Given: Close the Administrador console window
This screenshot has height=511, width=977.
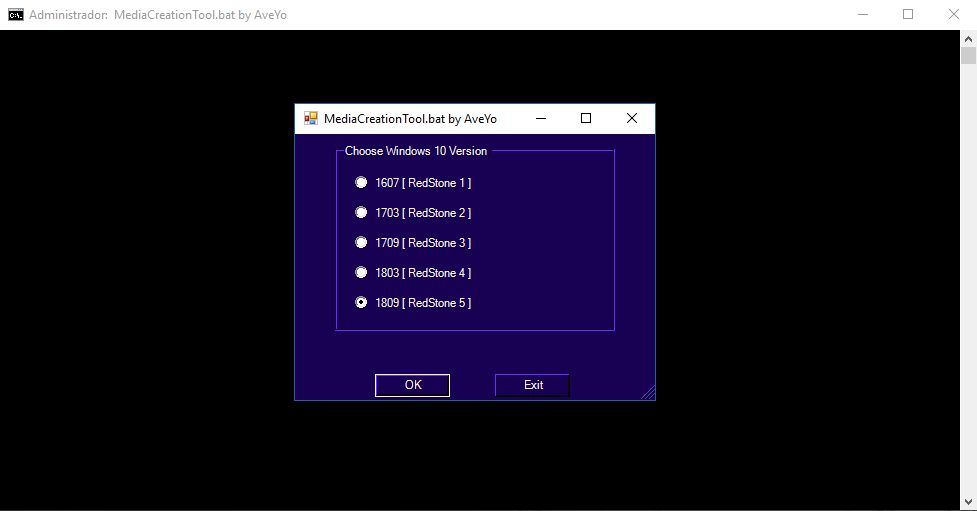Looking at the screenshot, I should [954, 14].
